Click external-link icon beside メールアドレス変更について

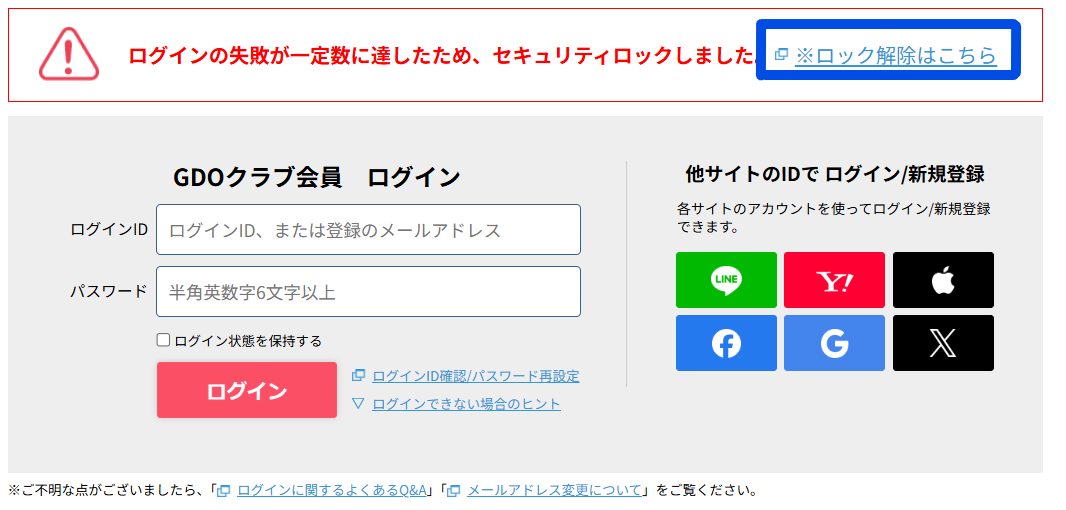[x=454, y=490]
